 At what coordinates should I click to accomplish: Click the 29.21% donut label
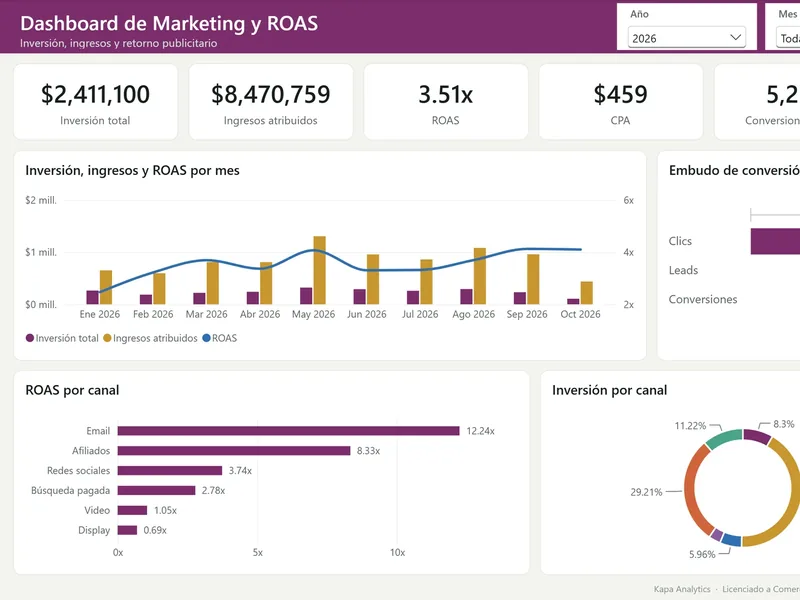(x=646, y=492)
